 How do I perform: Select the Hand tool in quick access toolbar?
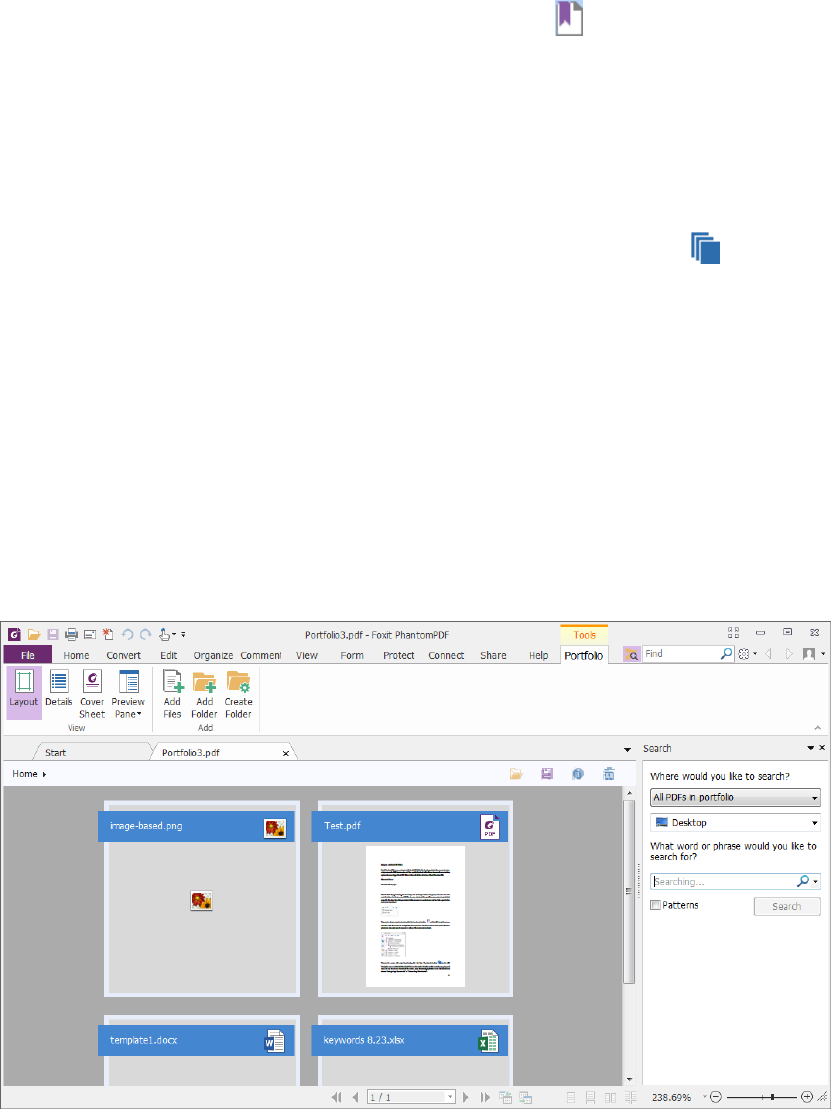(x=164, y=634)
